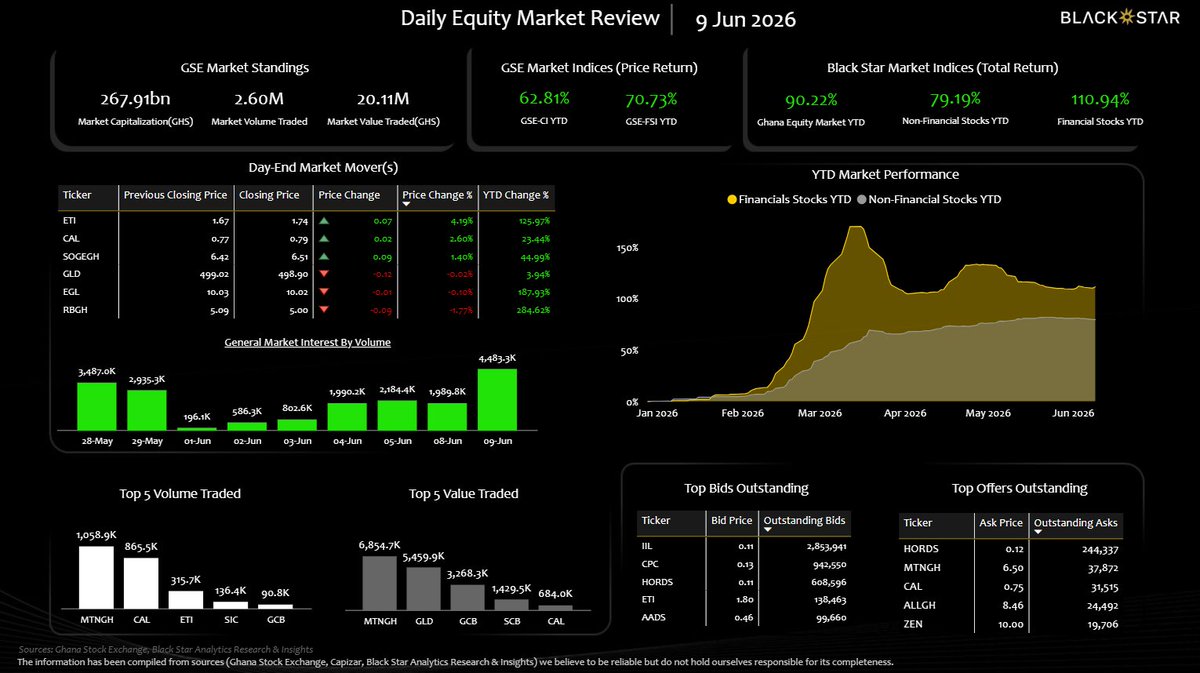
Task: Select the 29-May volume bar
Action: [147, 410]
